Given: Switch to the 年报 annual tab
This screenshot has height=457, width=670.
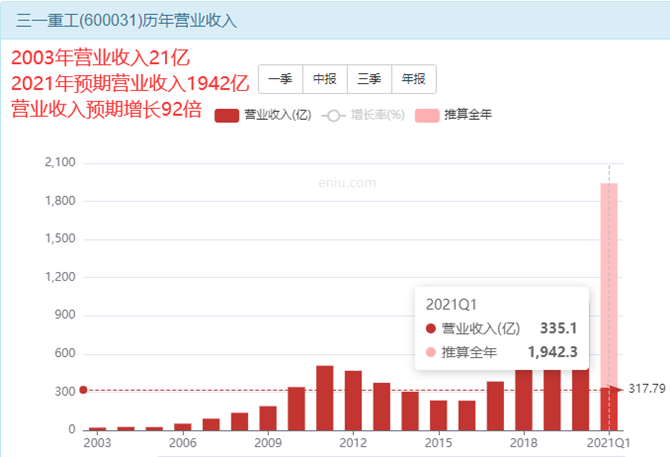Looking at the screenshot, I should tap(413, 79).
